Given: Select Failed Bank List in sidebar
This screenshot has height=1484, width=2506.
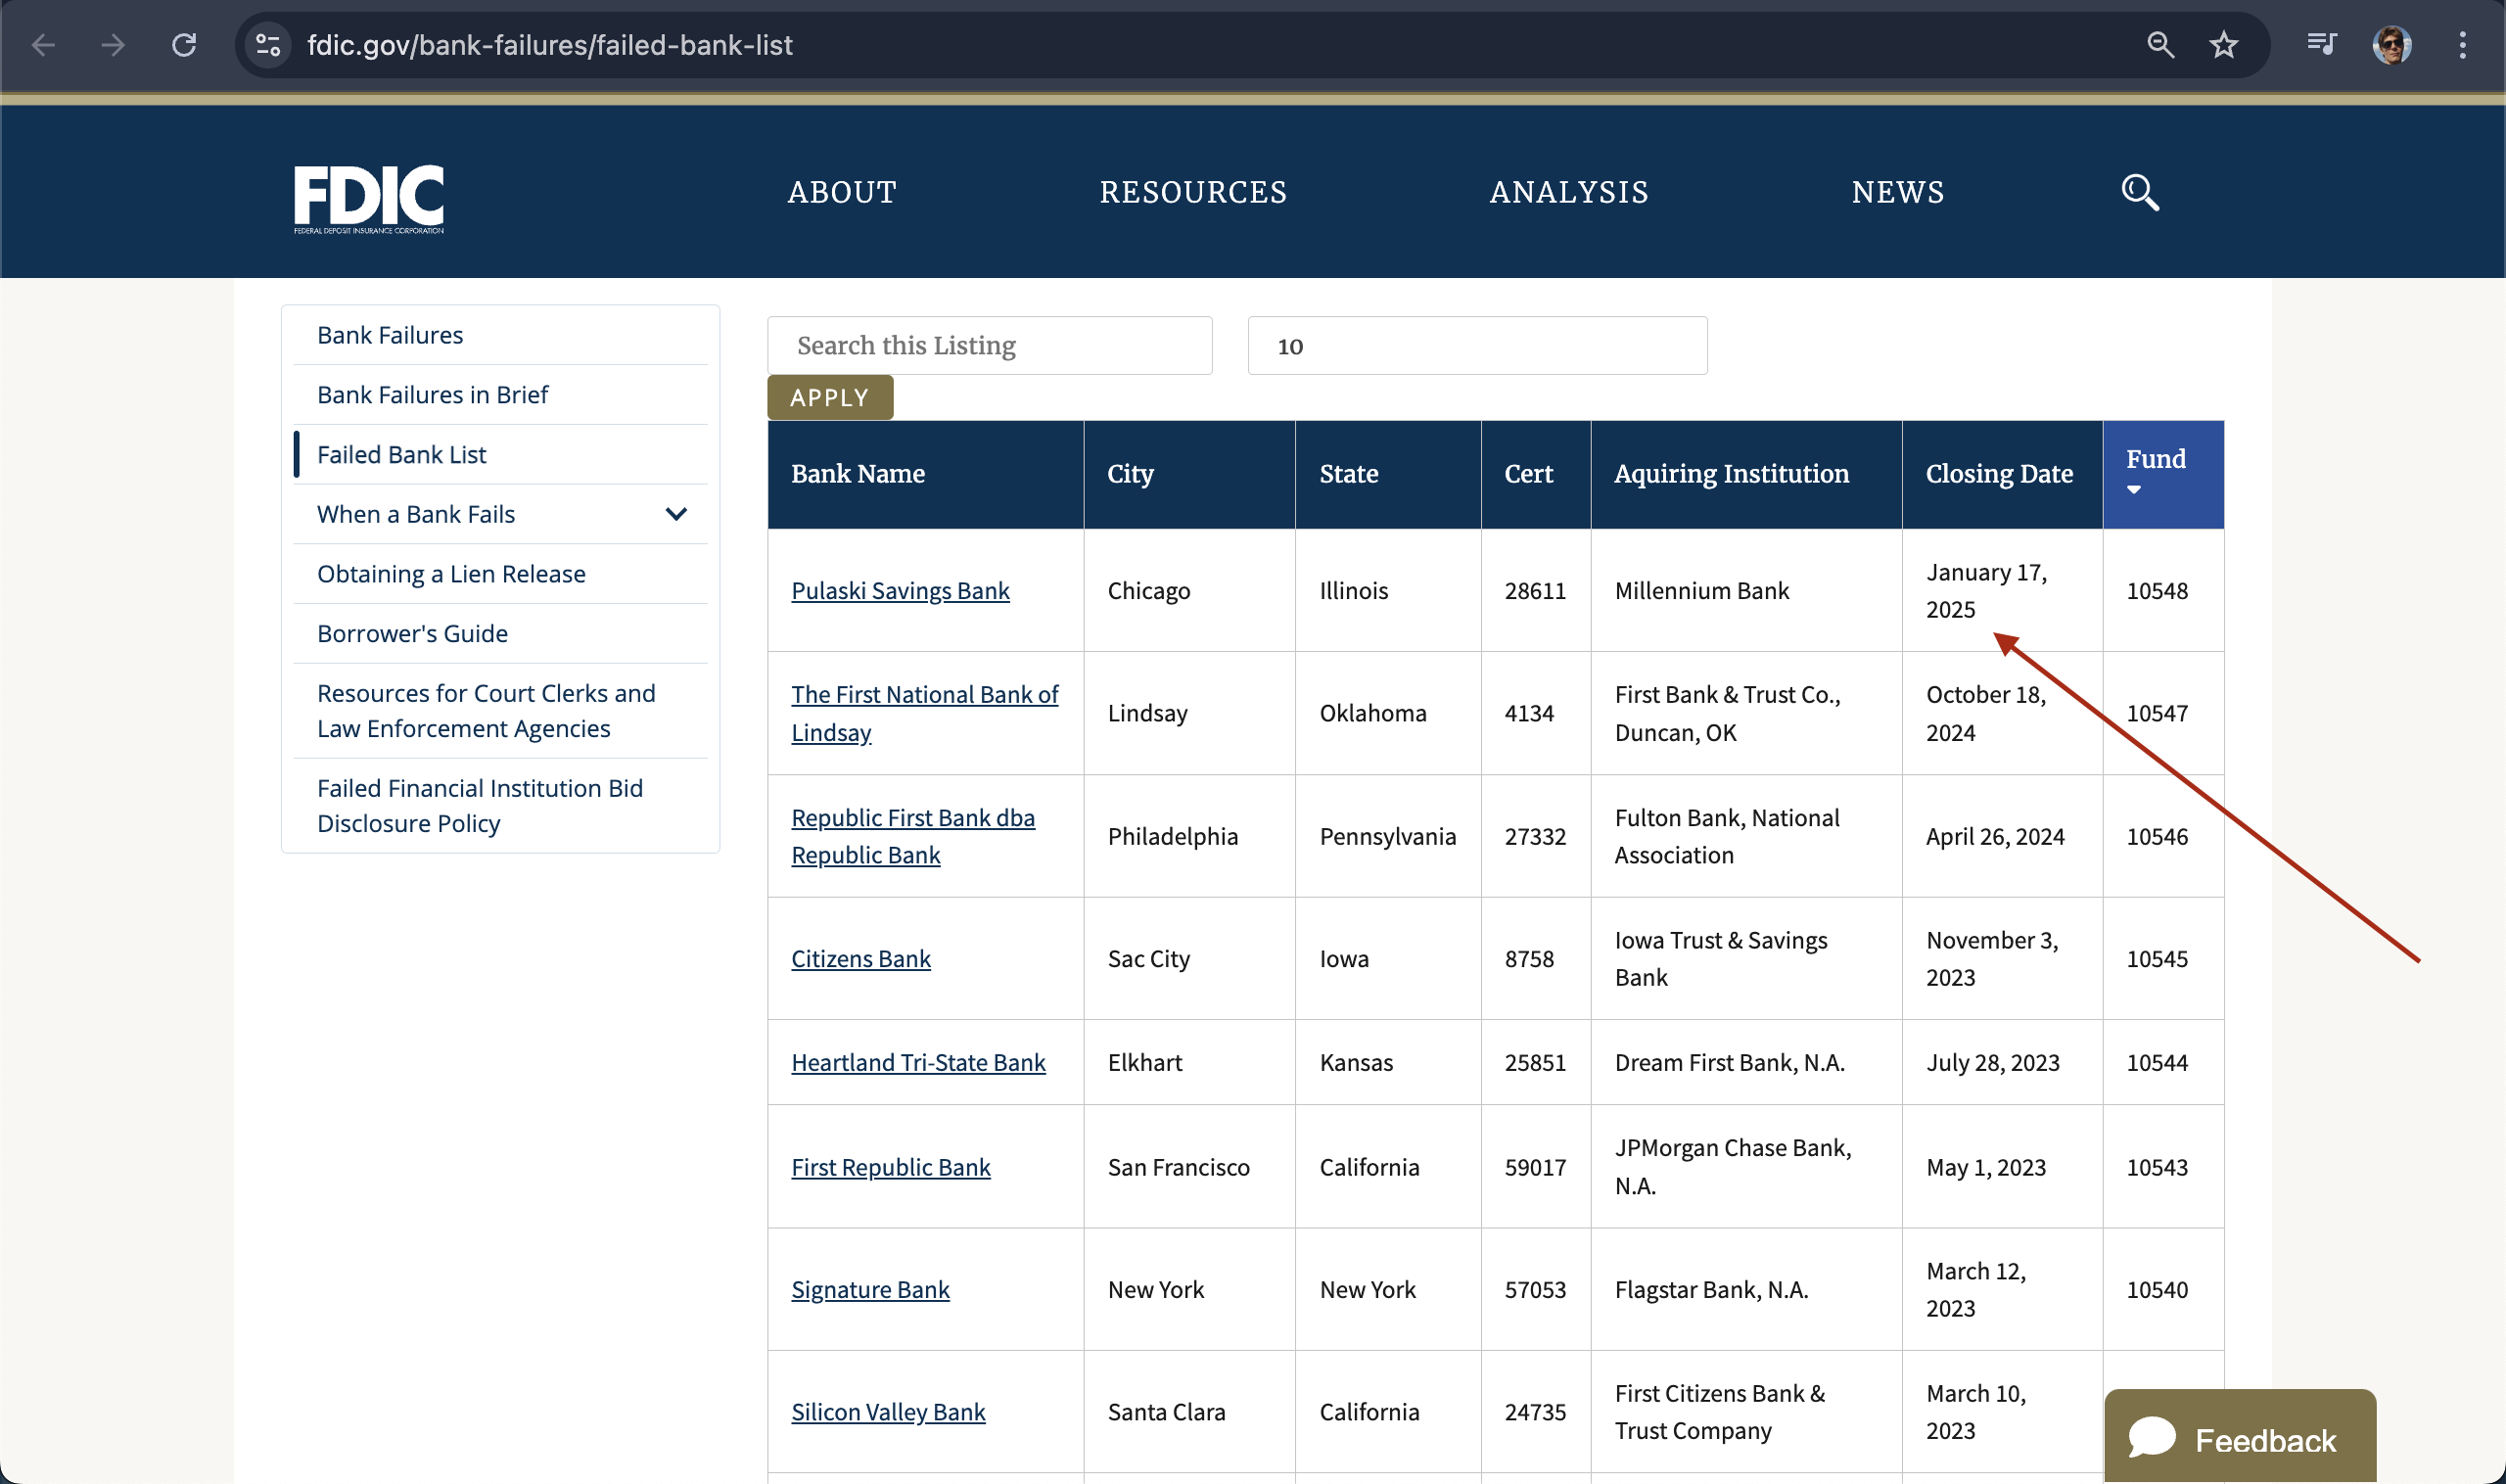Looking at the screenshot, I should [x=401, y=455].
